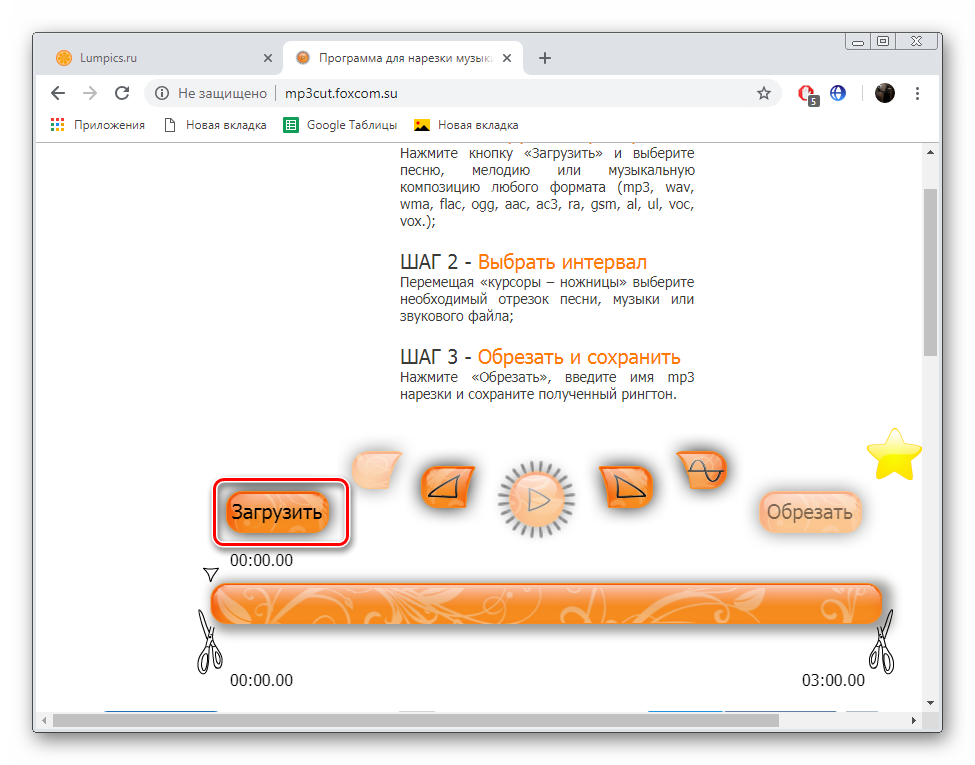
Task: Open a new browser tab
Action: 545,58
